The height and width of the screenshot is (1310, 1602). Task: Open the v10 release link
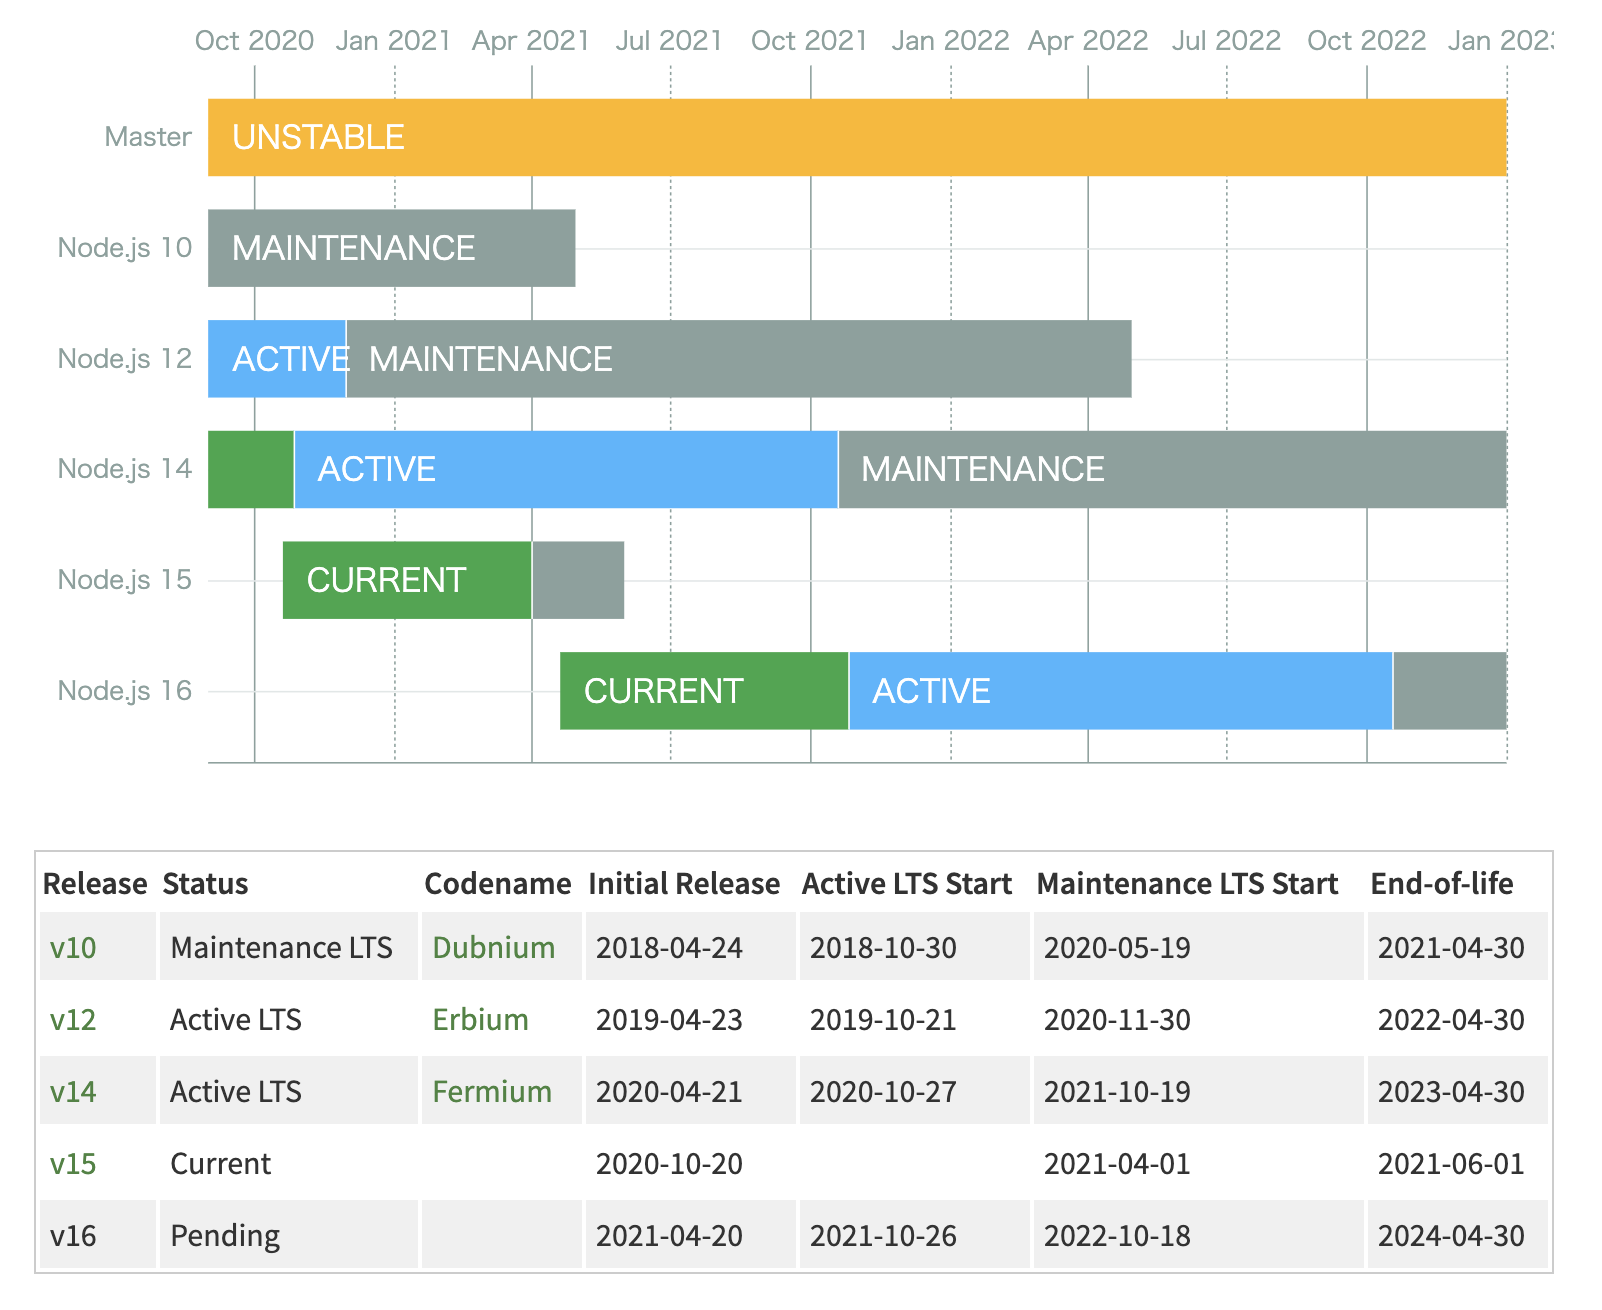tap(73, 947)
